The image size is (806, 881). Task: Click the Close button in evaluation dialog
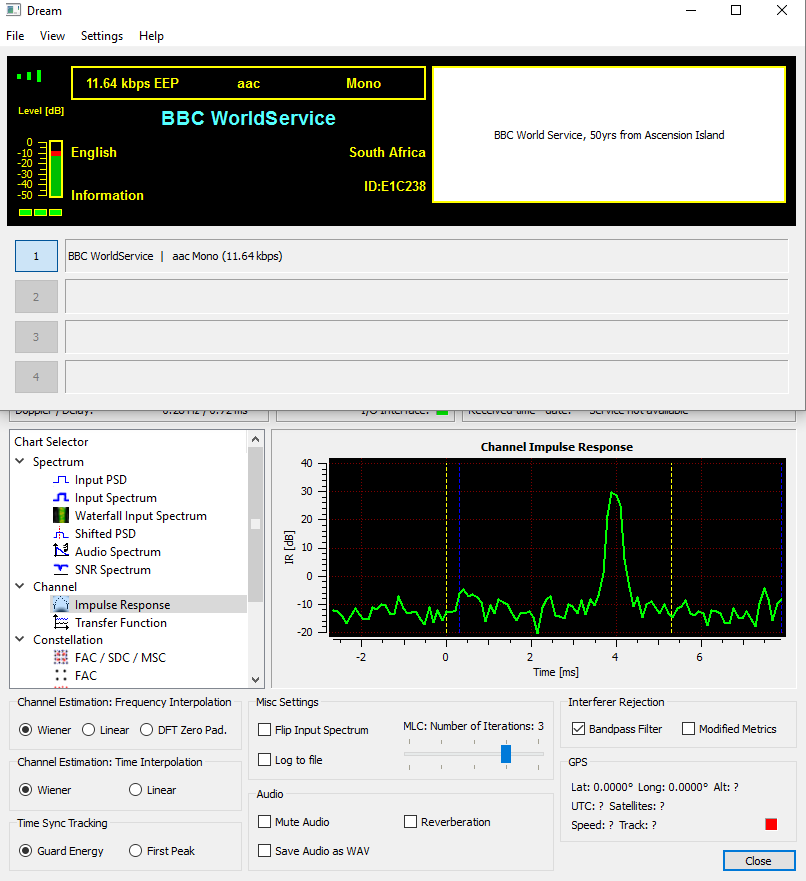point(759,861)
